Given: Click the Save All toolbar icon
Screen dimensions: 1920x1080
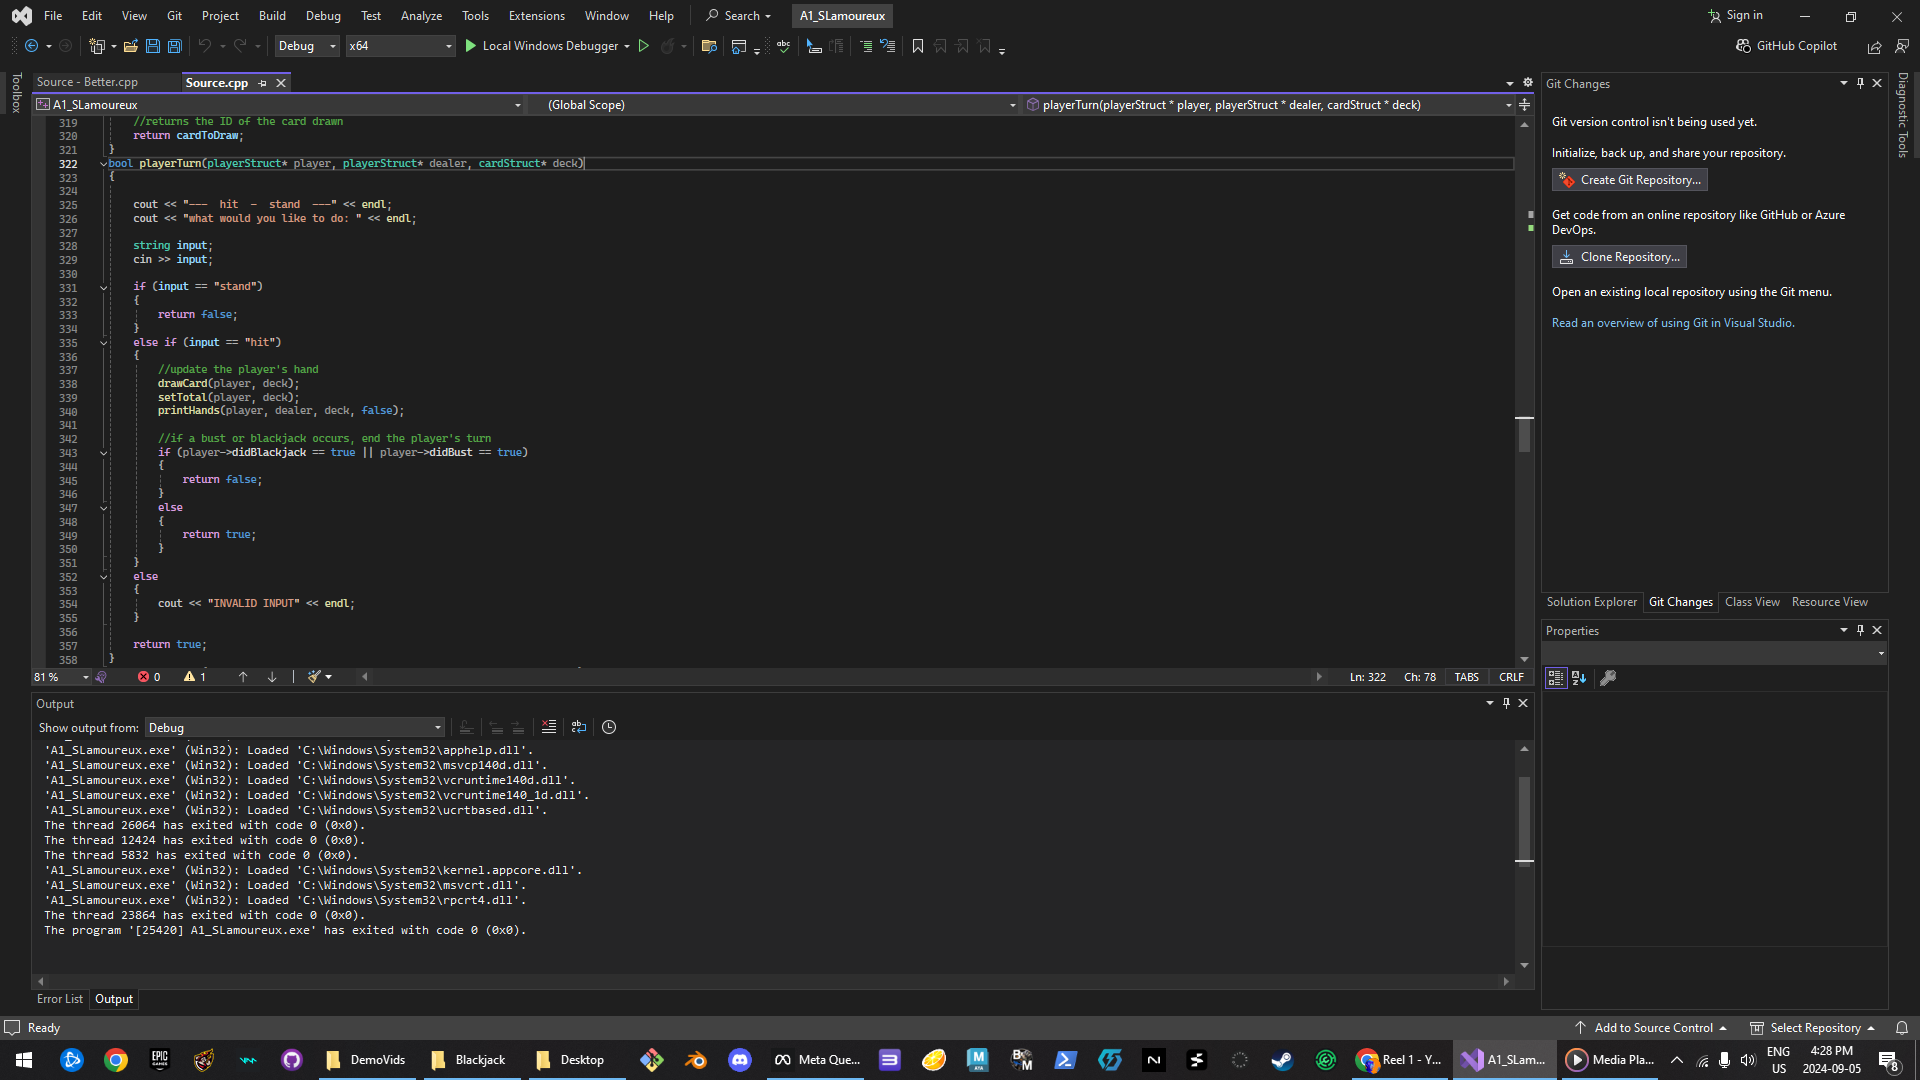Looking at the screenshot, I should [175, 46].
